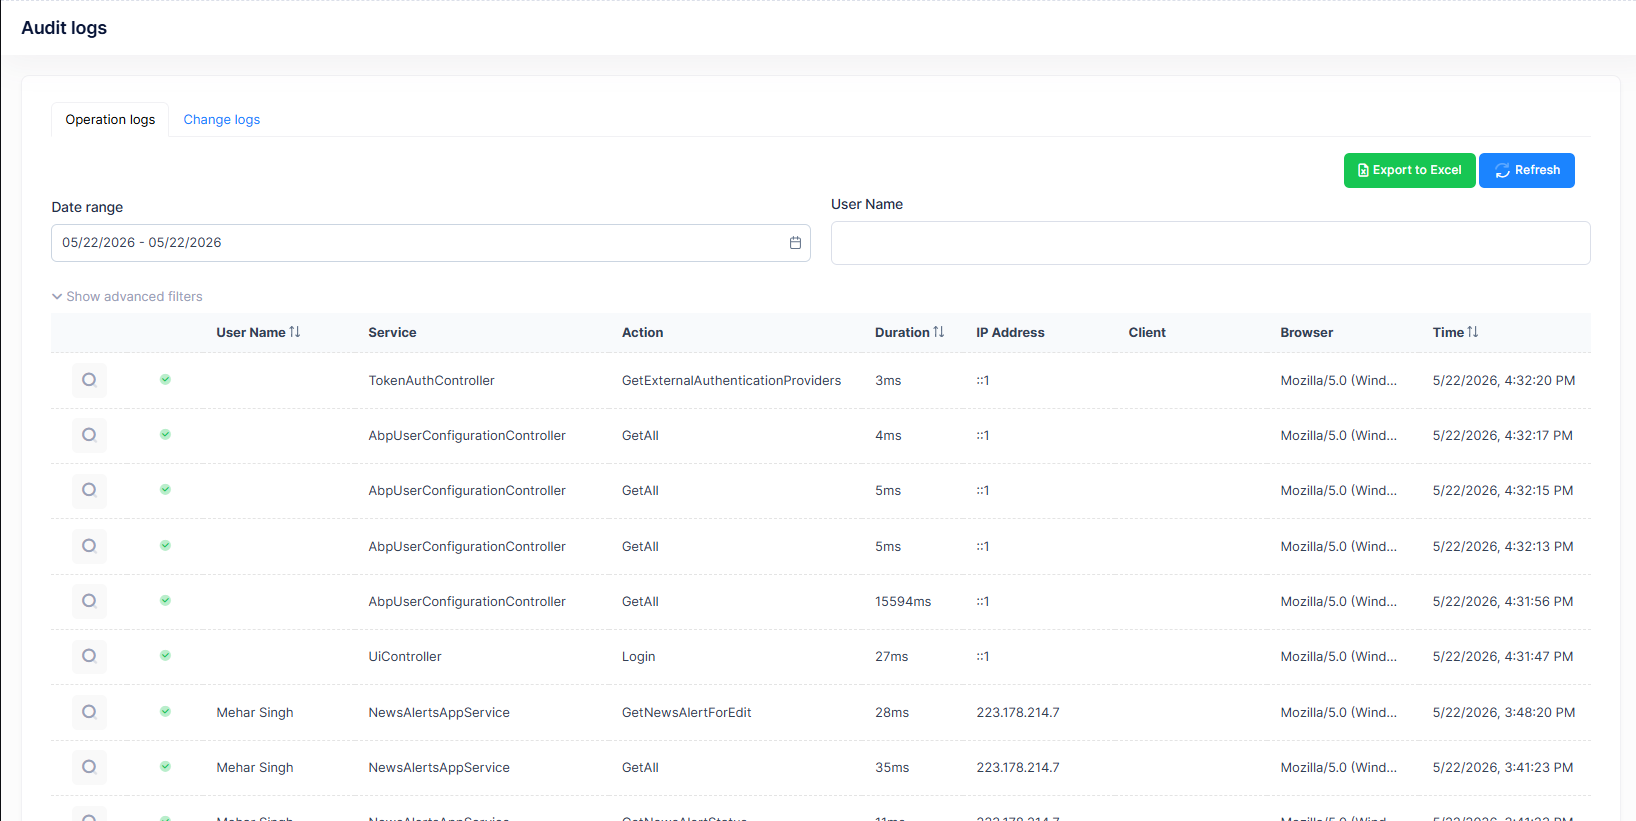The image size is (1636, 821).
Task: Click the UiController service cell
Action: (x=405, y=657)
